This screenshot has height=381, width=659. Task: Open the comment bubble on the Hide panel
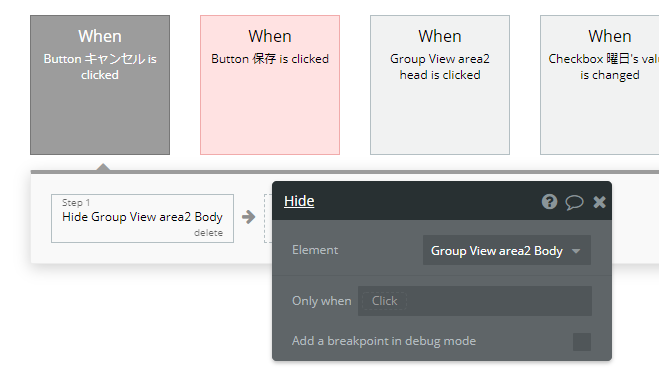(574, 202)
